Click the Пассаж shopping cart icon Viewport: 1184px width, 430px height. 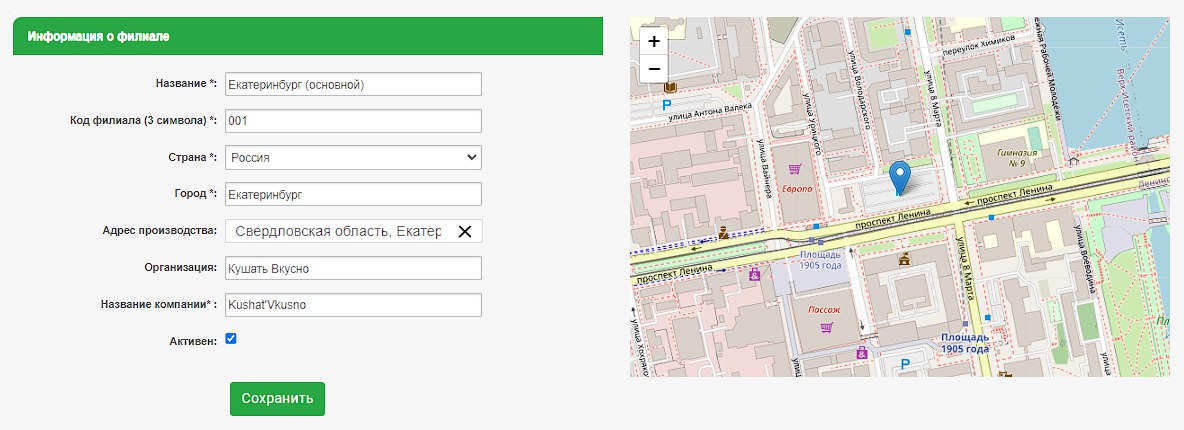[x=826, y=327]
